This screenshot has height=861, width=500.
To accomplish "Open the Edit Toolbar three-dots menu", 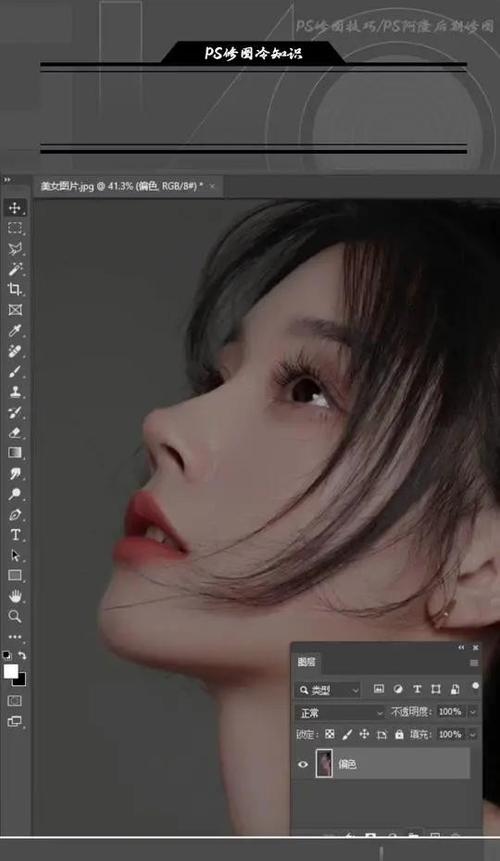I will pos(15,637).
